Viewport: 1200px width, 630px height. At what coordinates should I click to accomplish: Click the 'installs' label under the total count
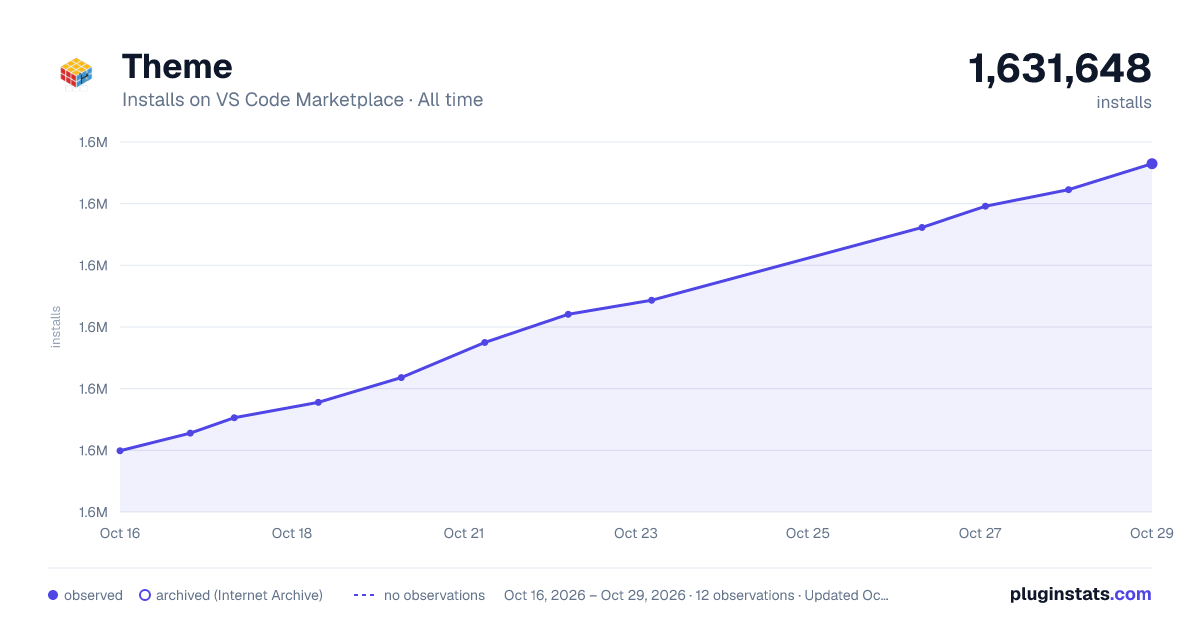point(1124,102)
